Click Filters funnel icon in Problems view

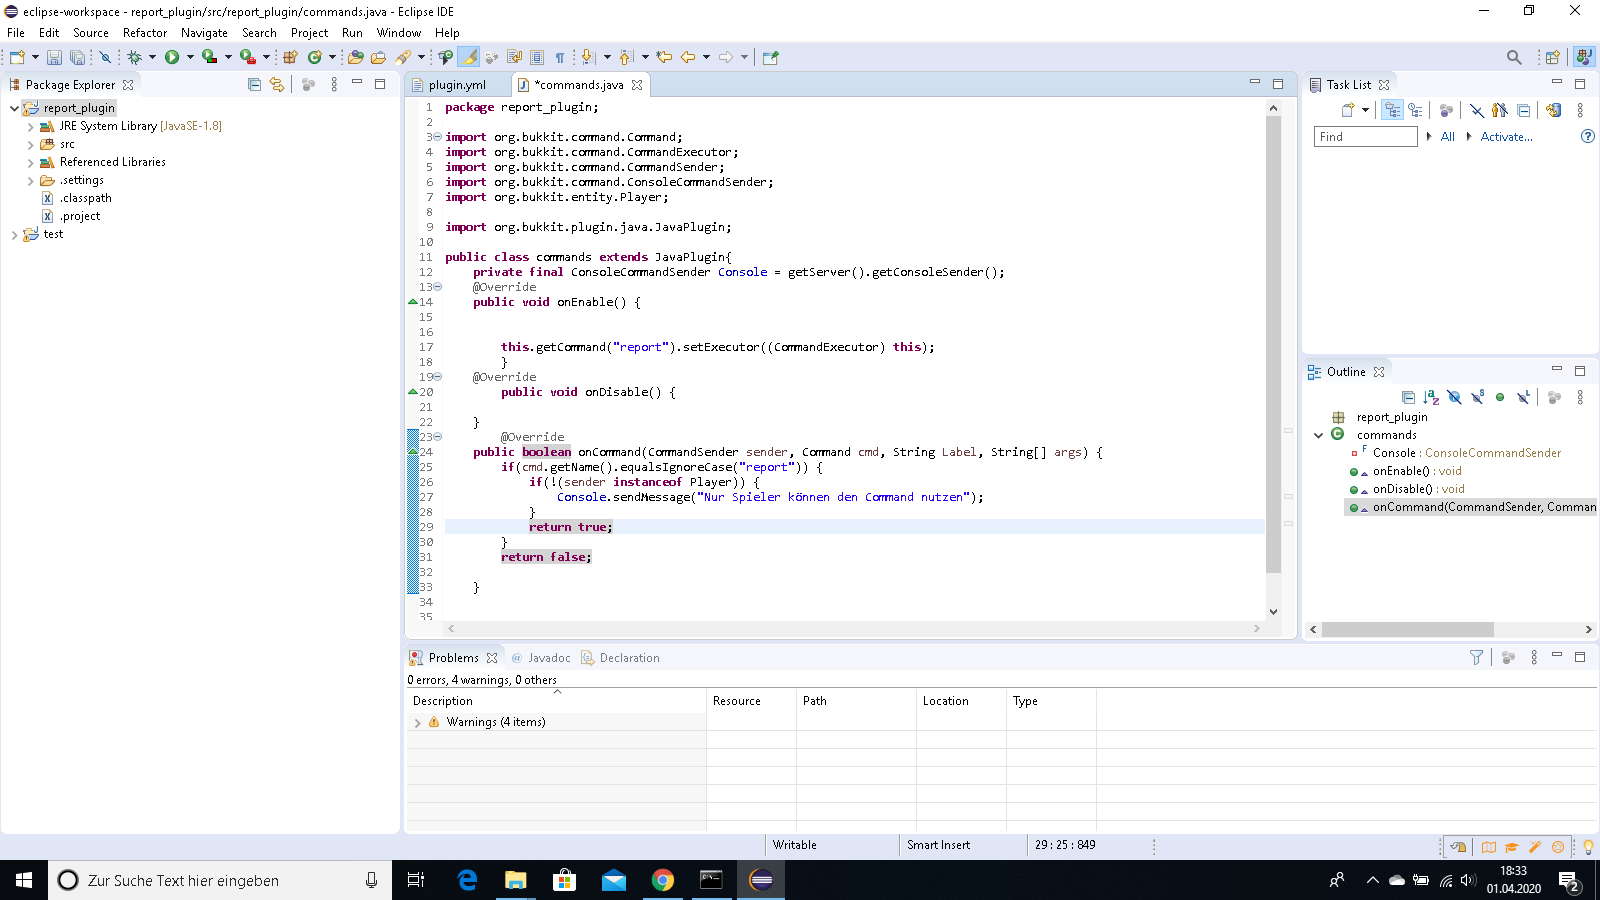(x=1476, y=657)
